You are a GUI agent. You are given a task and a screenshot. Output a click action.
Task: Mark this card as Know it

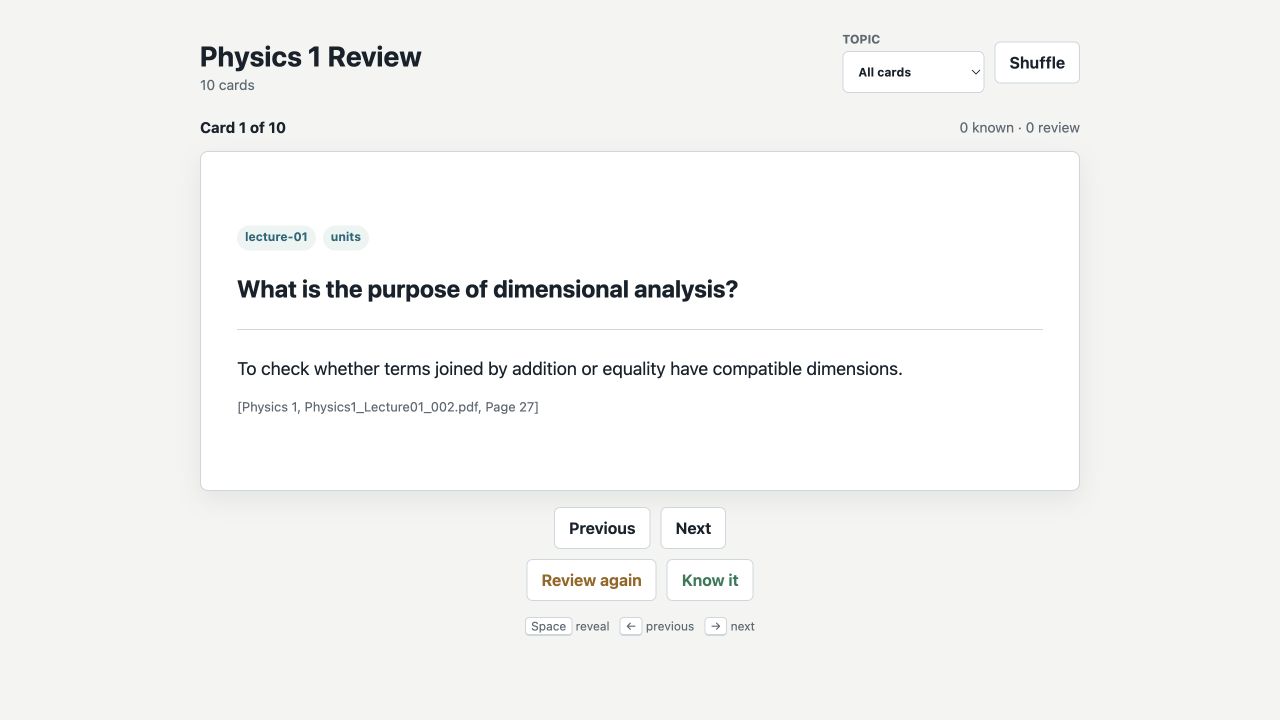point(710,580)
